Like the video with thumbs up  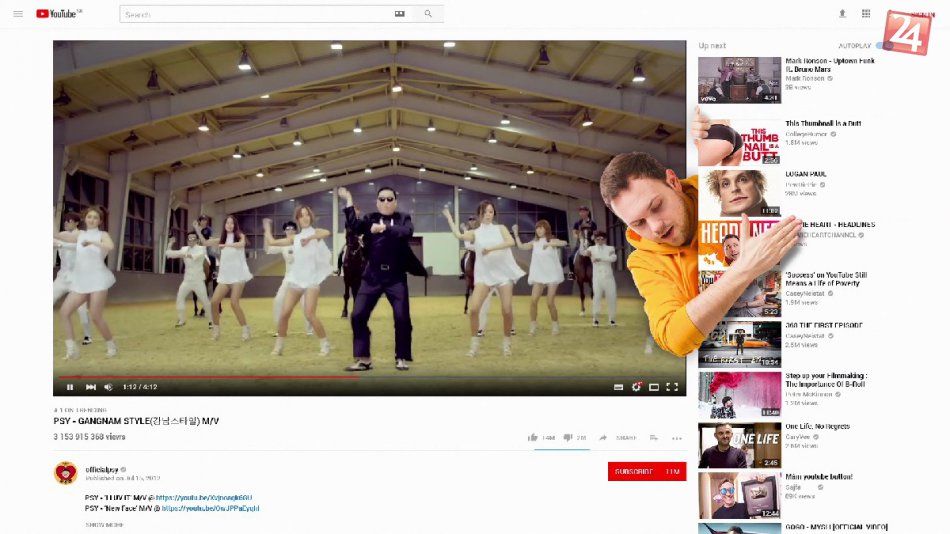coord(533,438)
